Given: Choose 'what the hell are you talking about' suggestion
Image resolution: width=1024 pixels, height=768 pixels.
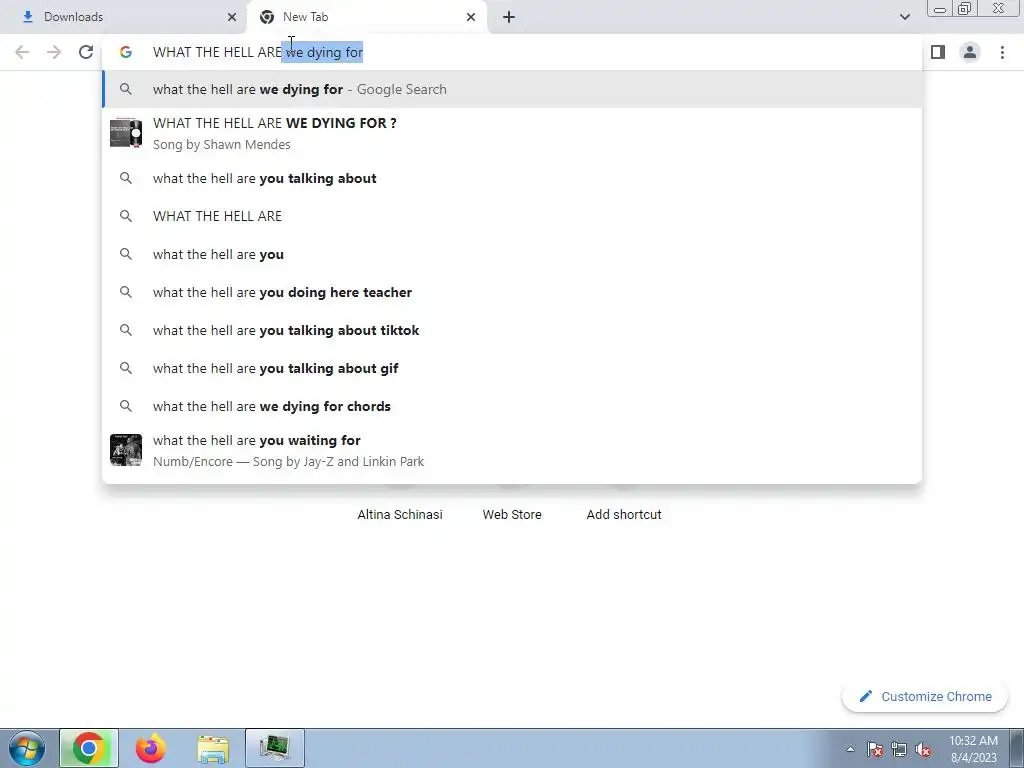Looking at the screenshot, I should [x=512, y=178].
